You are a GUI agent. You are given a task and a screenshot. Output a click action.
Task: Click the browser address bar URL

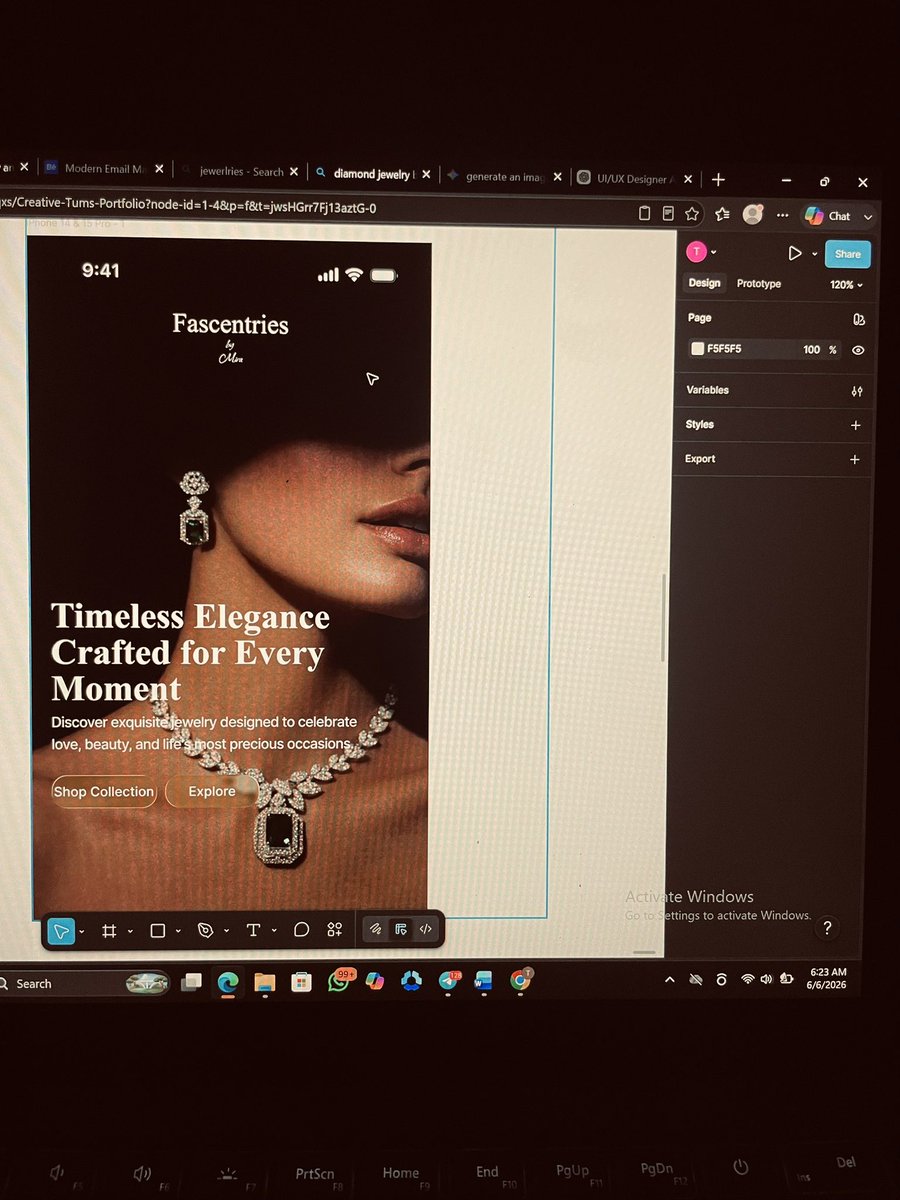point(190,207)
